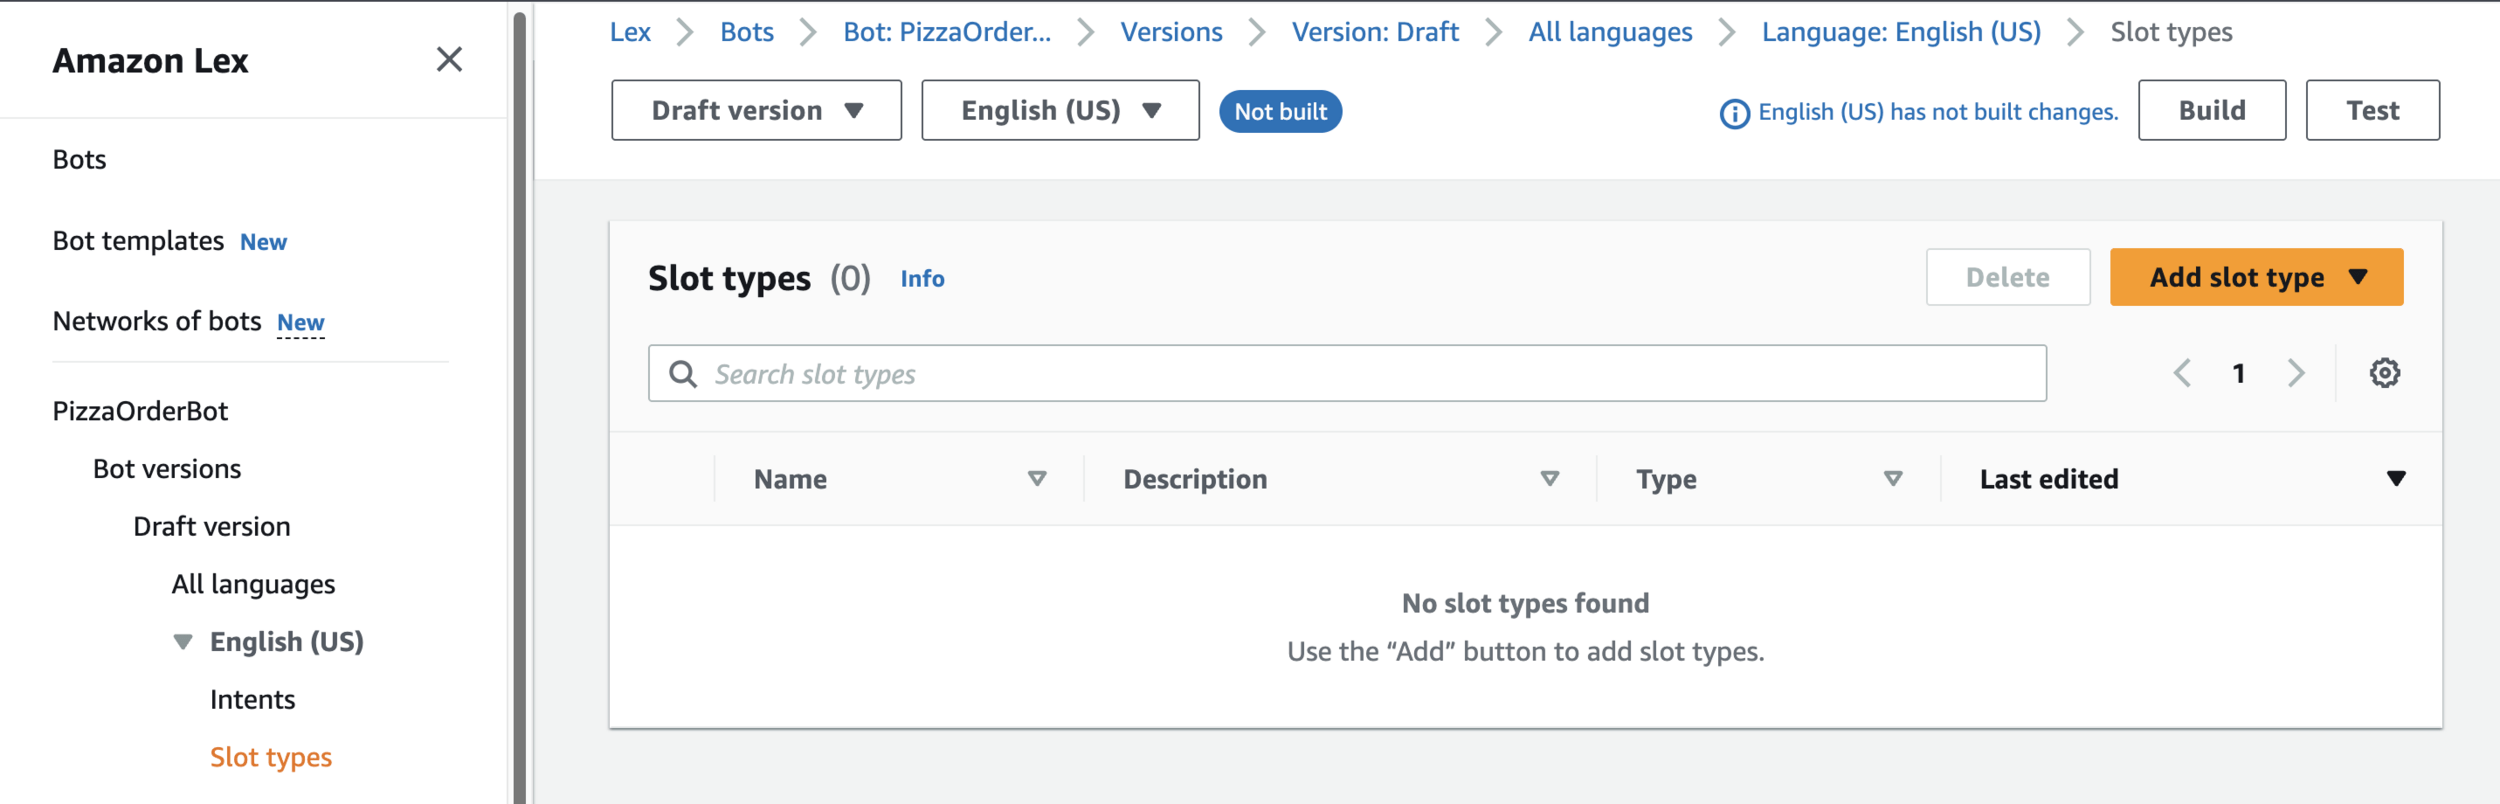This screenshot has width=2500, height=804.
Task: Open the Slot types Info link
Action: pos(922,278)
